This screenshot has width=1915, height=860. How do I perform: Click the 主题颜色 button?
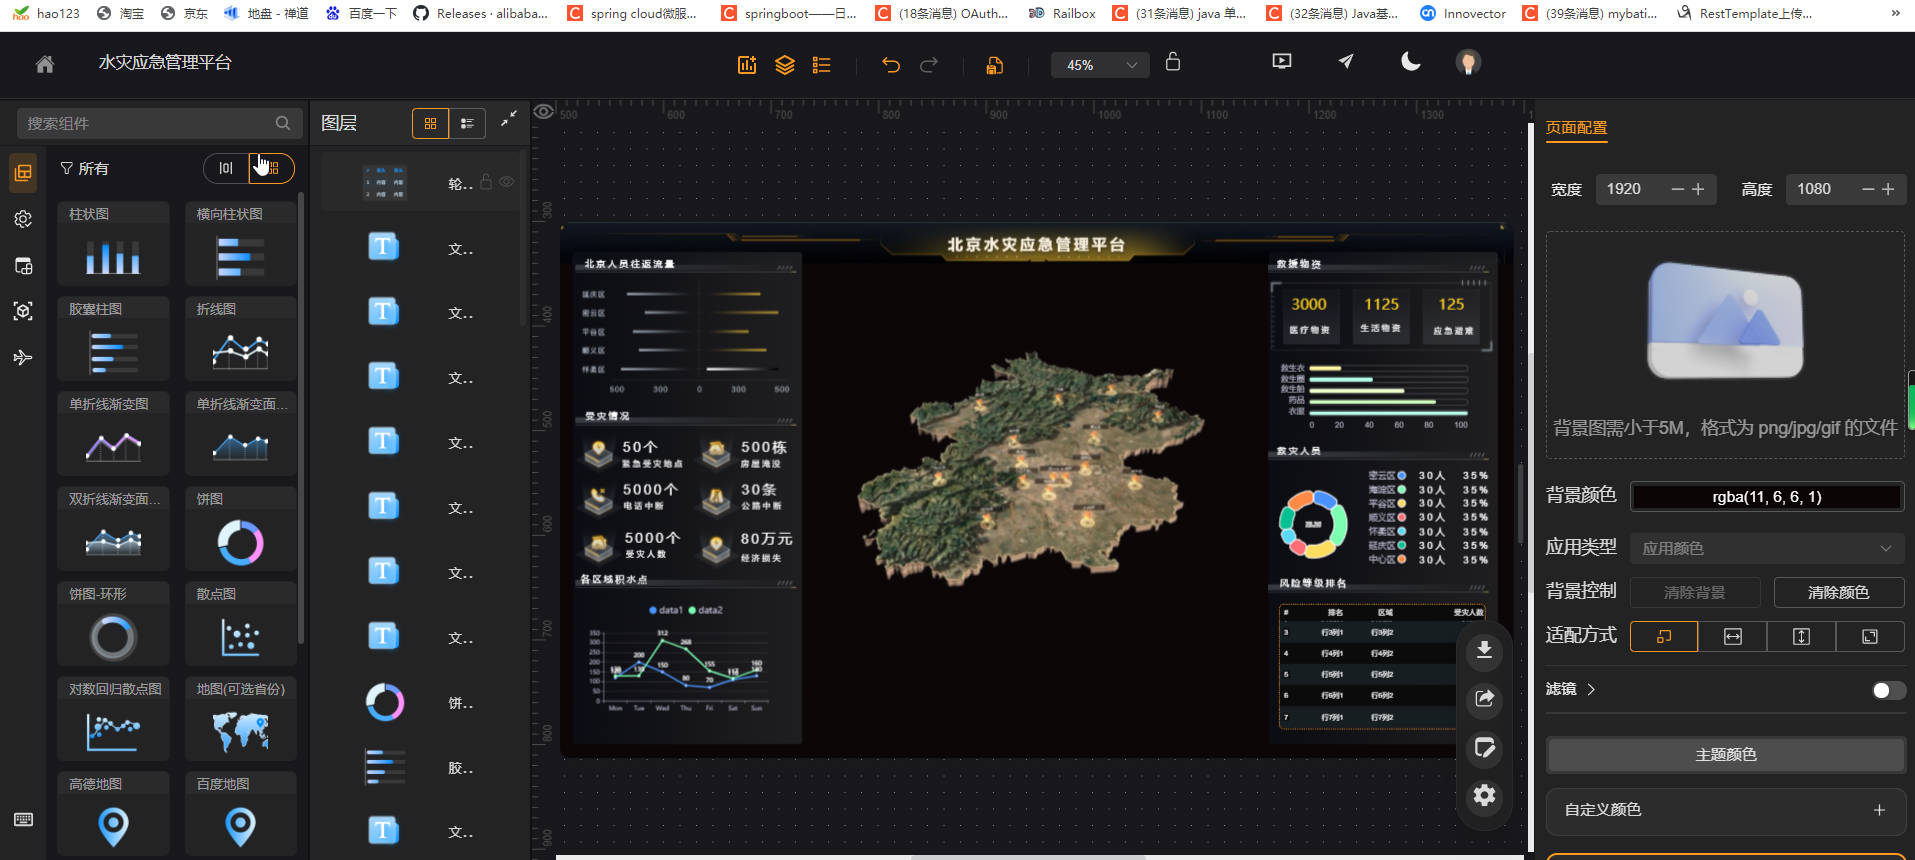tap(1725, 755)
